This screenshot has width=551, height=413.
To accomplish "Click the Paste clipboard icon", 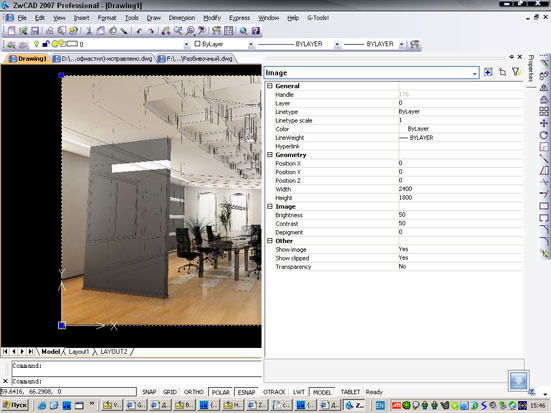I will [112, 31].
